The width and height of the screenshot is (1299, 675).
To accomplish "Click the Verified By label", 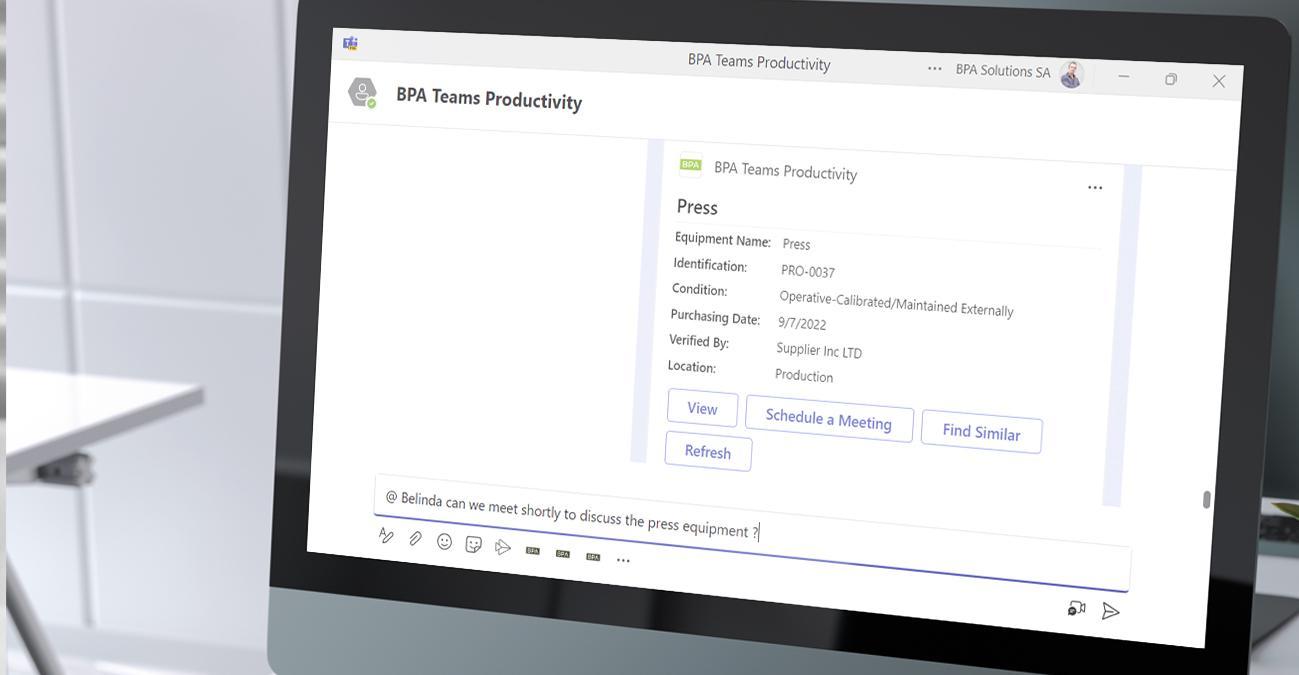I will tap(699, 341).
